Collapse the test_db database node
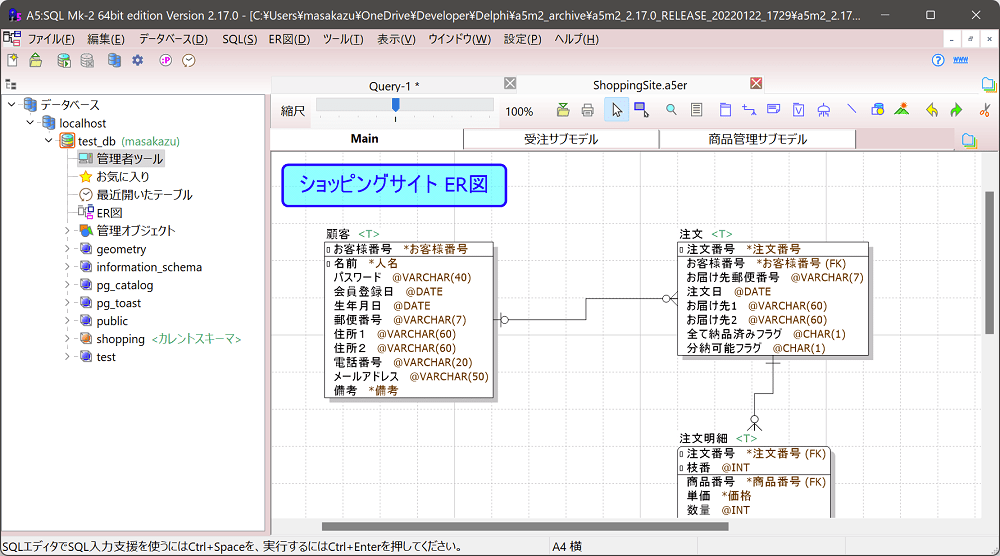Viewport: 1000px width, 556px height. tap(48, 140)
